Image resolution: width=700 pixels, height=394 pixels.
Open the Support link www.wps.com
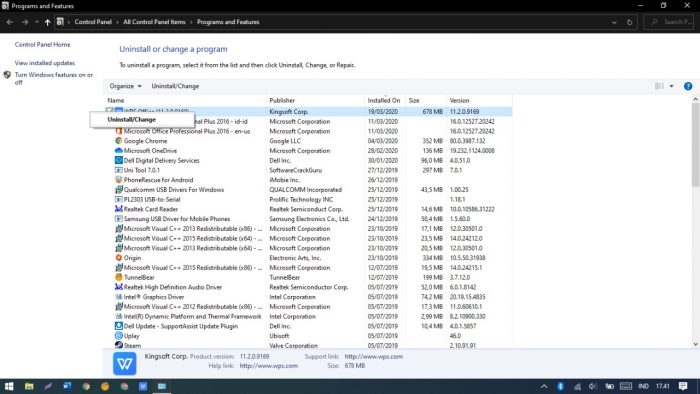click(x=374, y=357)
